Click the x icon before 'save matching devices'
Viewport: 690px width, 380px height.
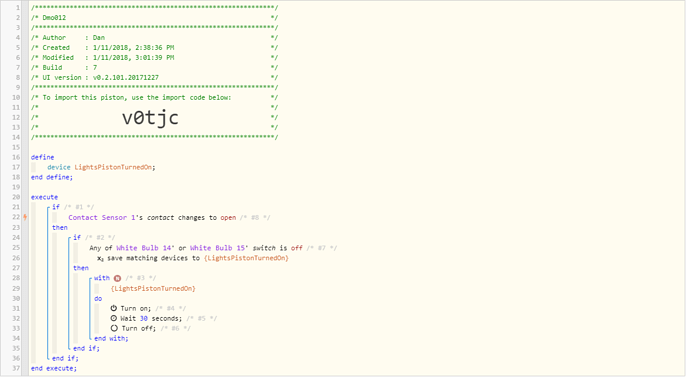100,259
